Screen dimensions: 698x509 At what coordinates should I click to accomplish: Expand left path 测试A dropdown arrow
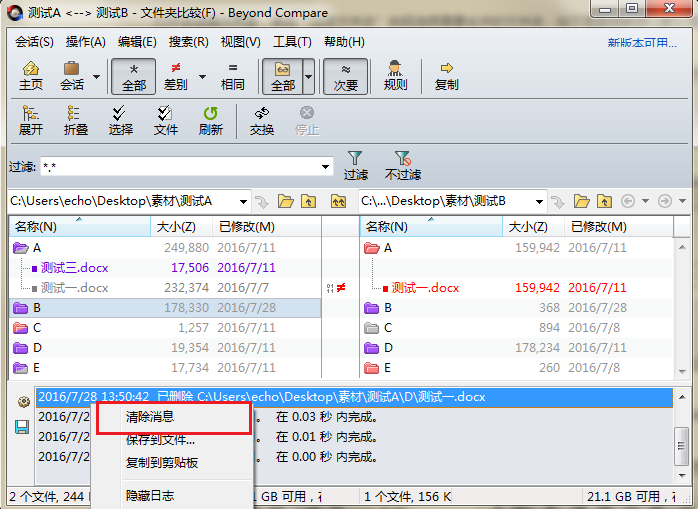[243, 202]
